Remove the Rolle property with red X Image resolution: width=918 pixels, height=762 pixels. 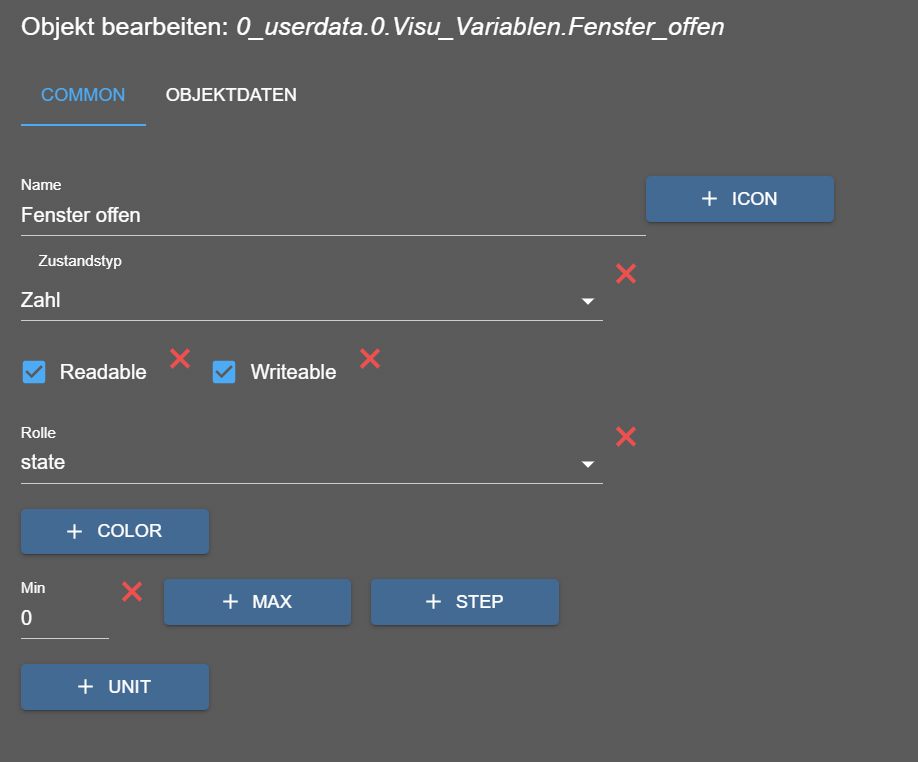(626, 436)
